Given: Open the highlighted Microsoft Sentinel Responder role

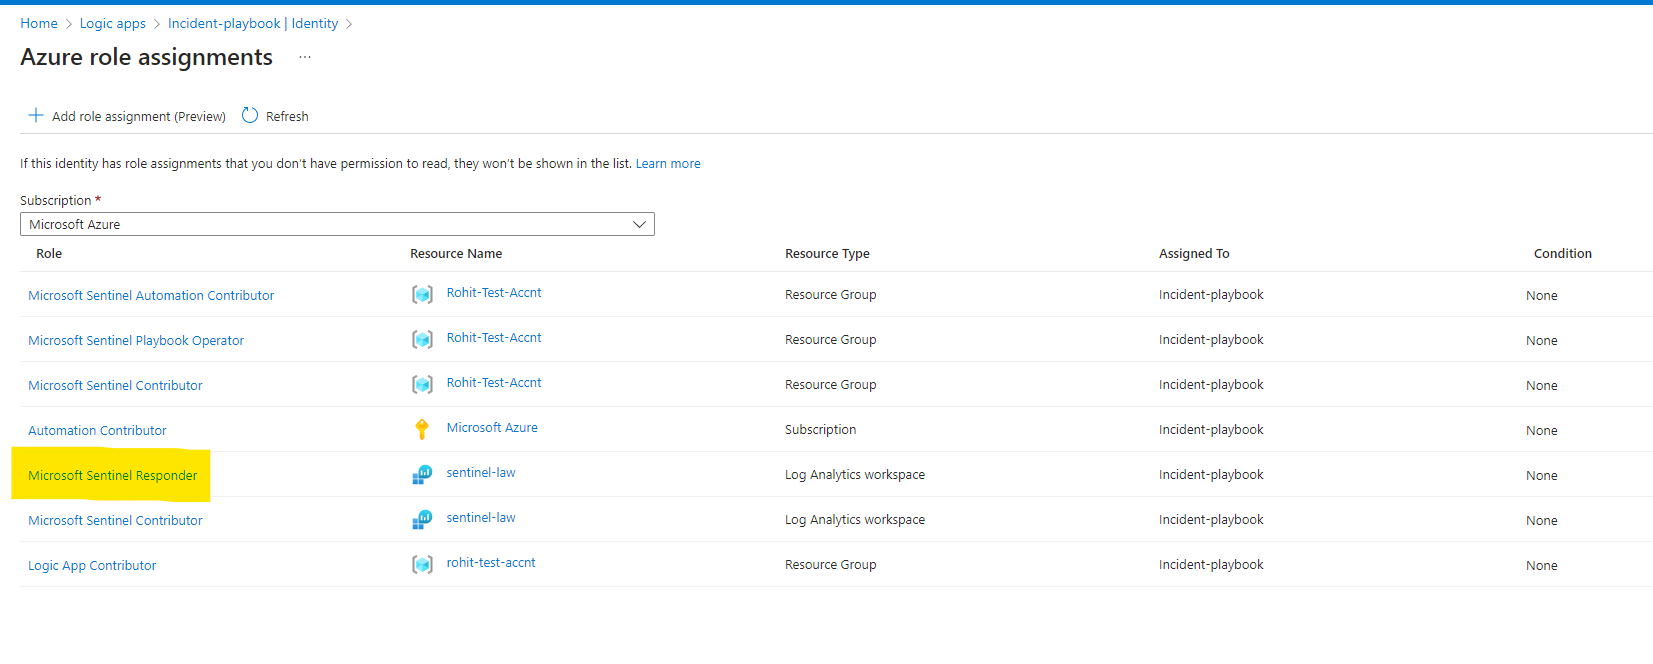Looking at the screenshot, I should point(113,475).
